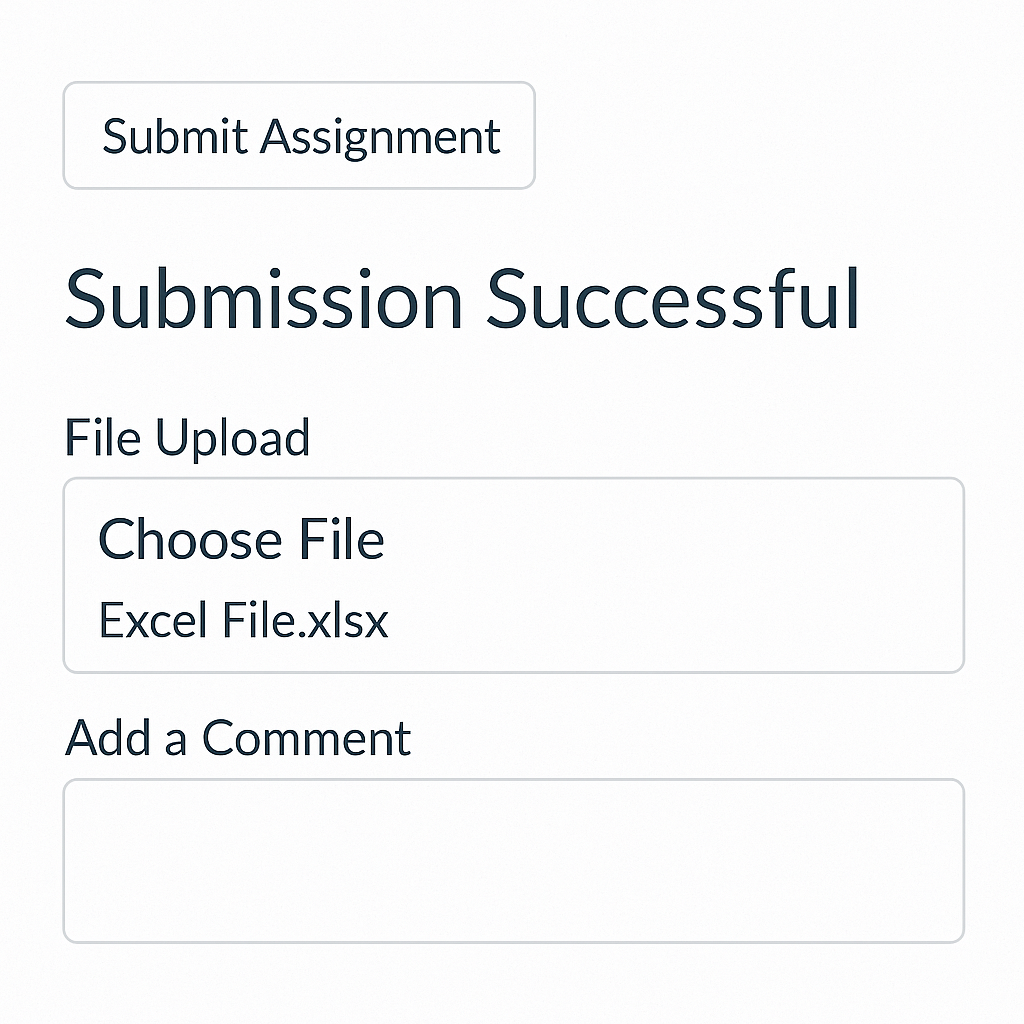Click the word "Submission" in the heading
Screen dimensions: 1024x1024
tap(264, 299)
